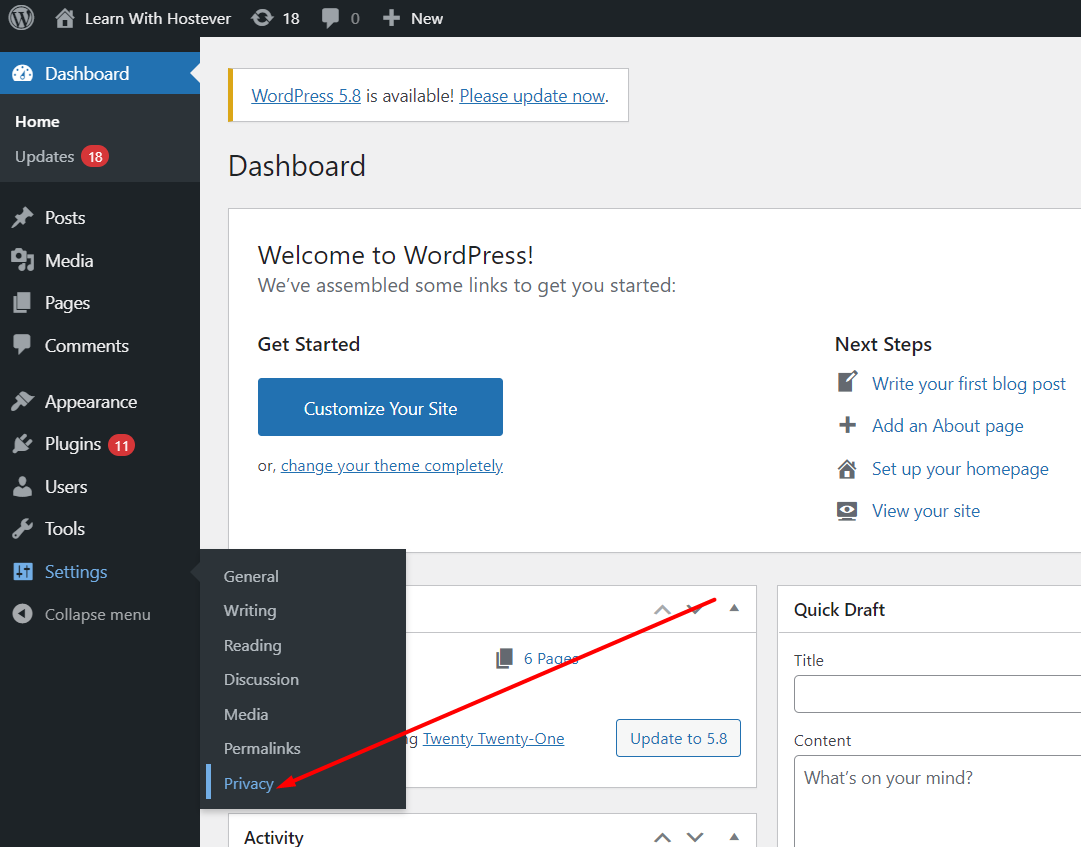Click the pages icon next to 6 Pages
The width and height of the screenshot is (1081, 847).
505,659
